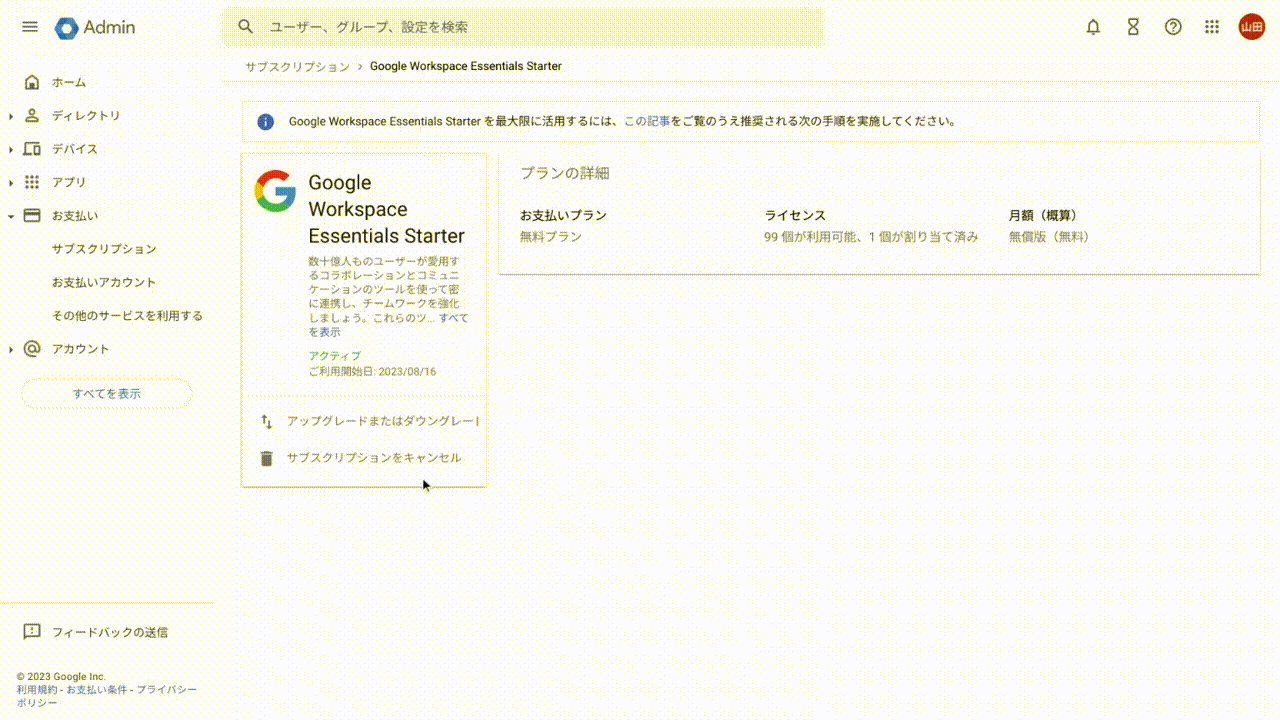Screen dimensions: 1280x720
Task: Click the ライセンス column label
Action: [795, 215]
